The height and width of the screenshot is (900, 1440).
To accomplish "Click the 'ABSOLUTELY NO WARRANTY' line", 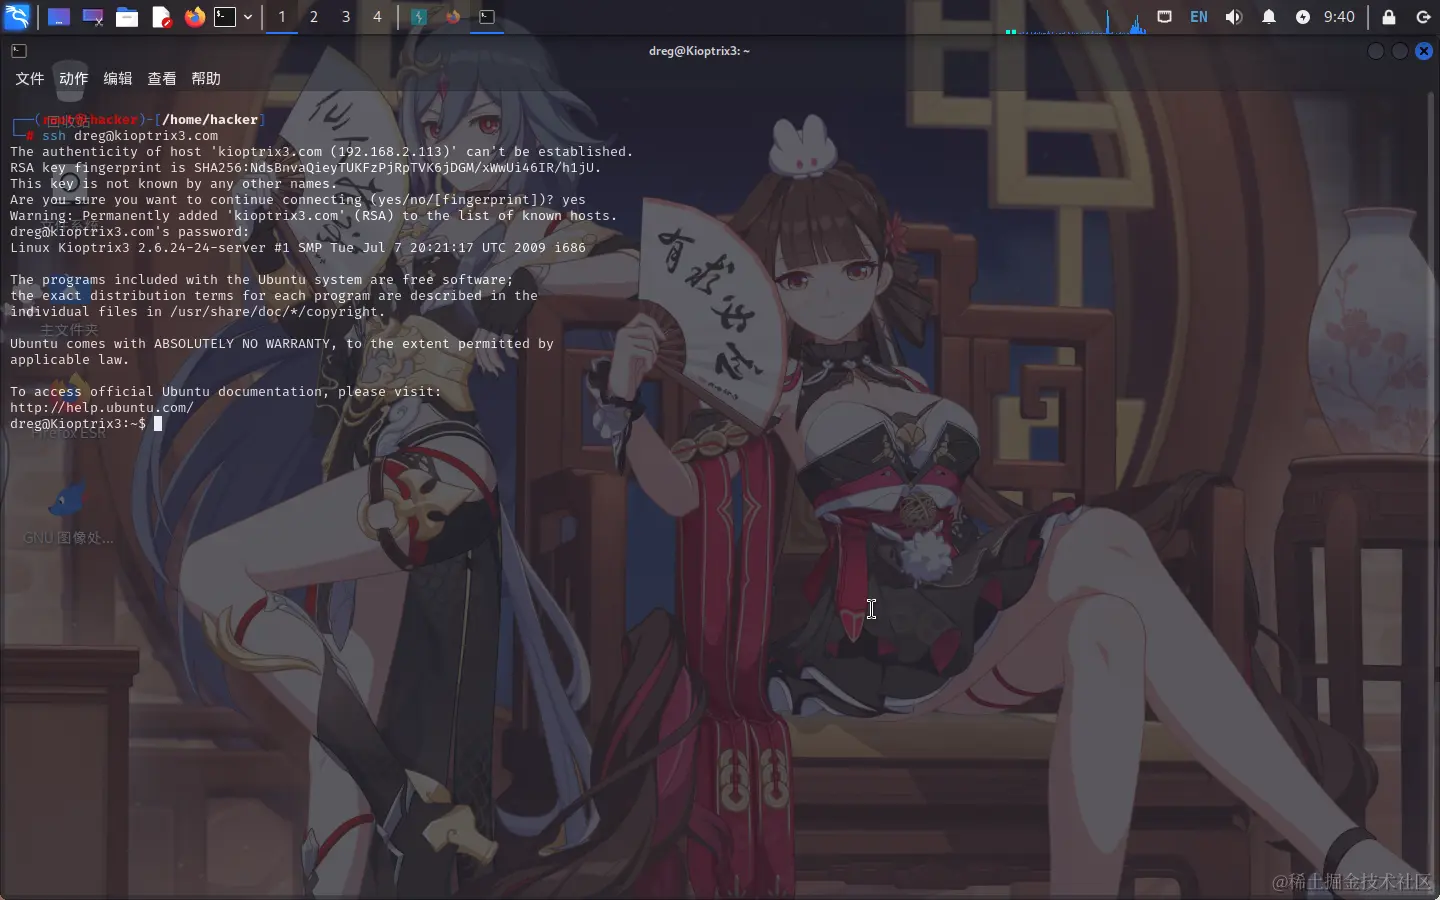I will pyautogui.click(x=282, y=344).
